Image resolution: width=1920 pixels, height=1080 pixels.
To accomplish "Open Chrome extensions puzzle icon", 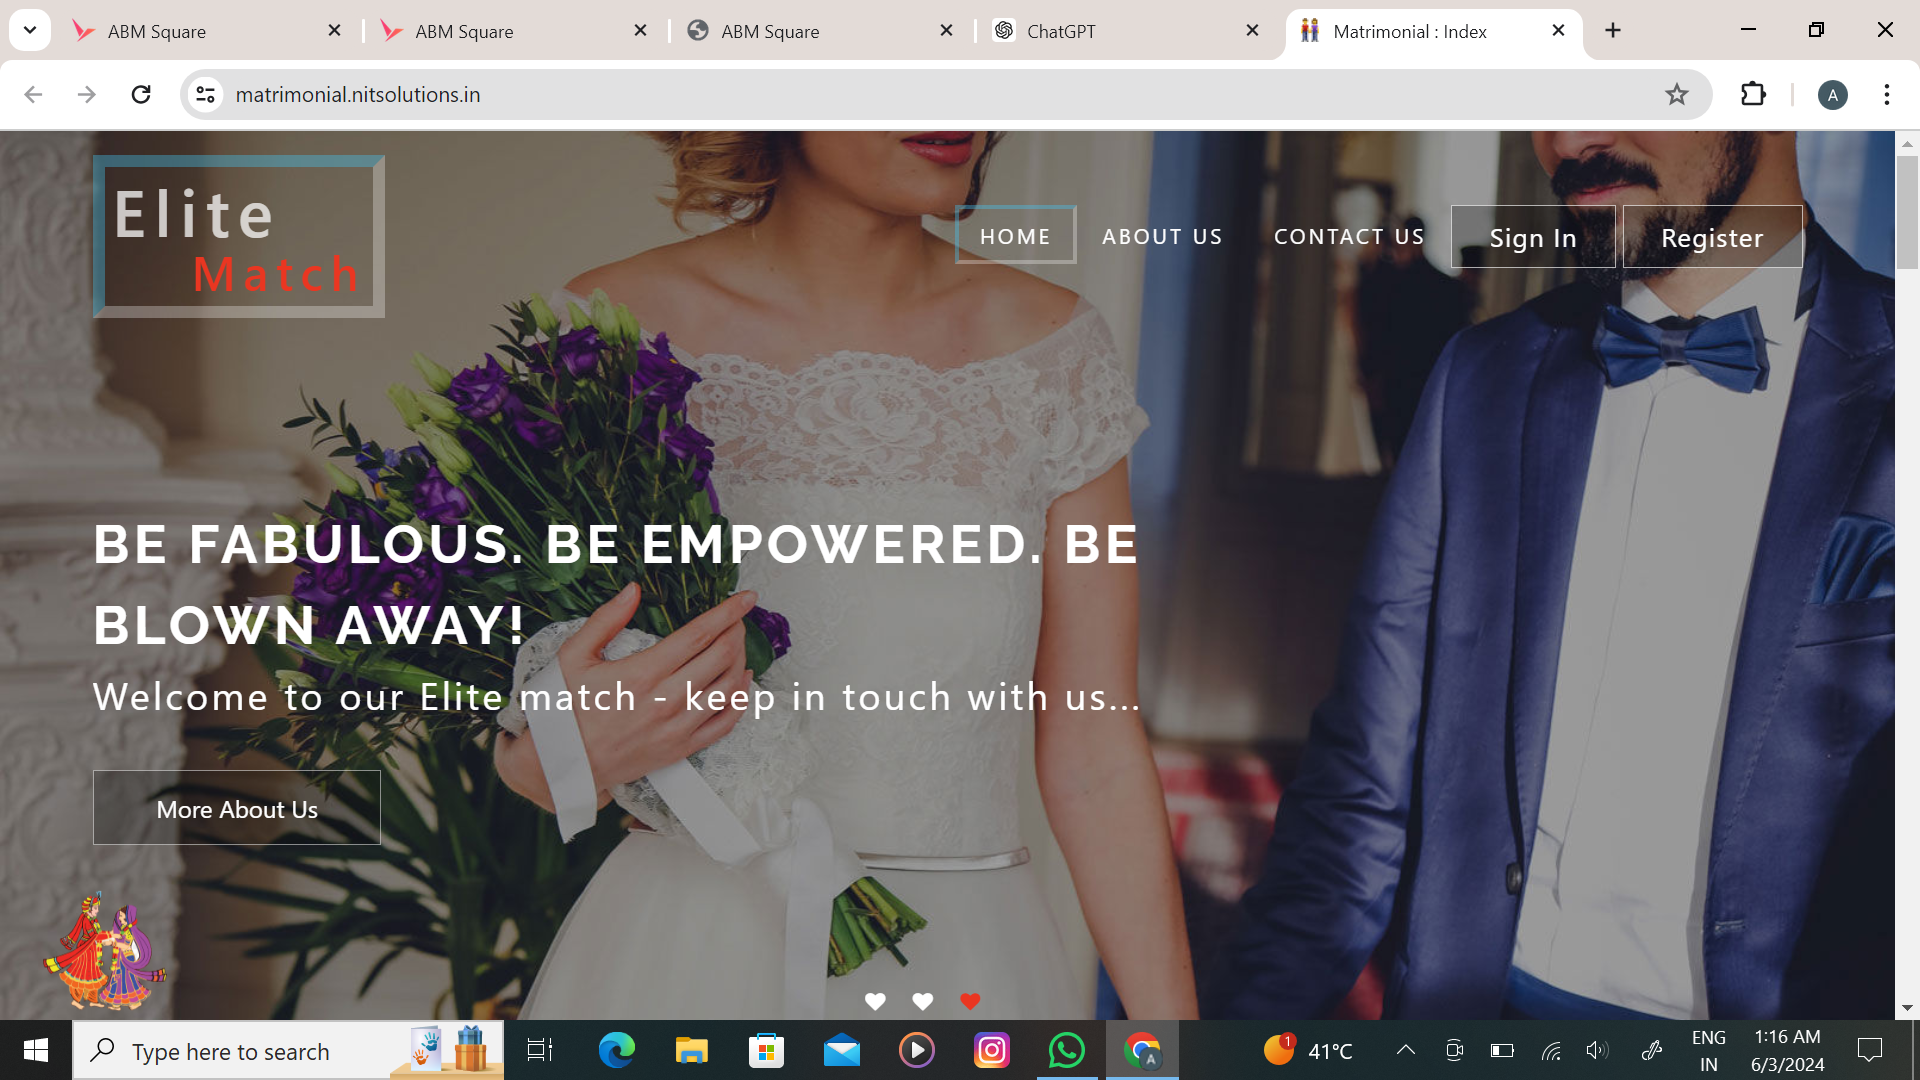I will pyautogui.click(x=1753, y=94).
